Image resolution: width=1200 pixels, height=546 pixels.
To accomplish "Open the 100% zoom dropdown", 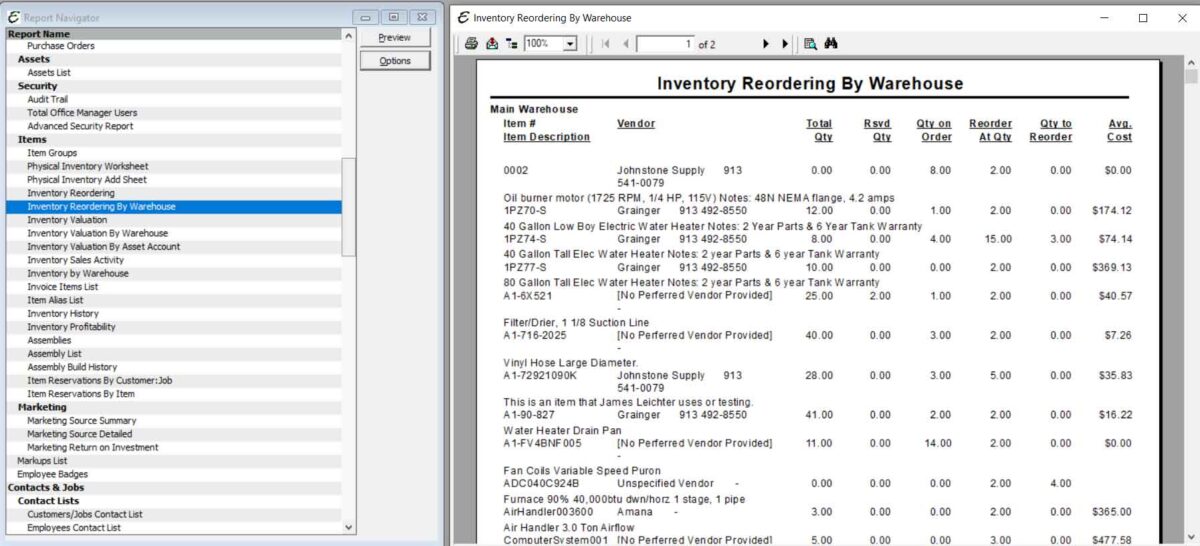I will coord(570,44).
